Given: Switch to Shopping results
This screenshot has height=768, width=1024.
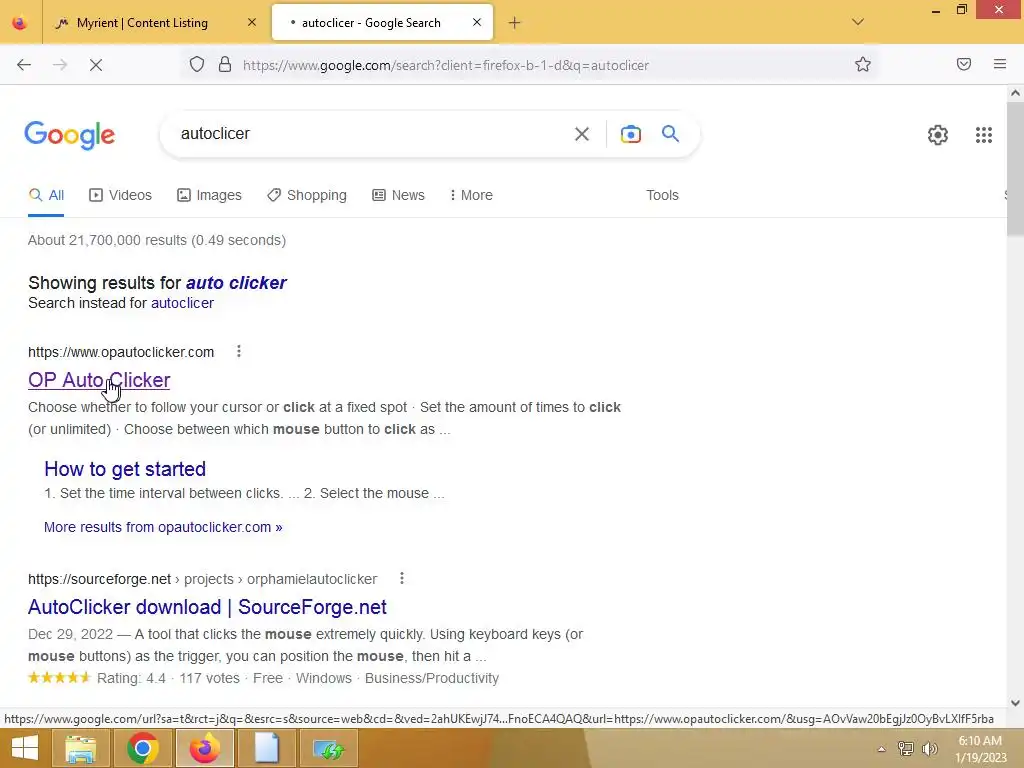Looking at the screenshot, I should click(x=307, y=195).
